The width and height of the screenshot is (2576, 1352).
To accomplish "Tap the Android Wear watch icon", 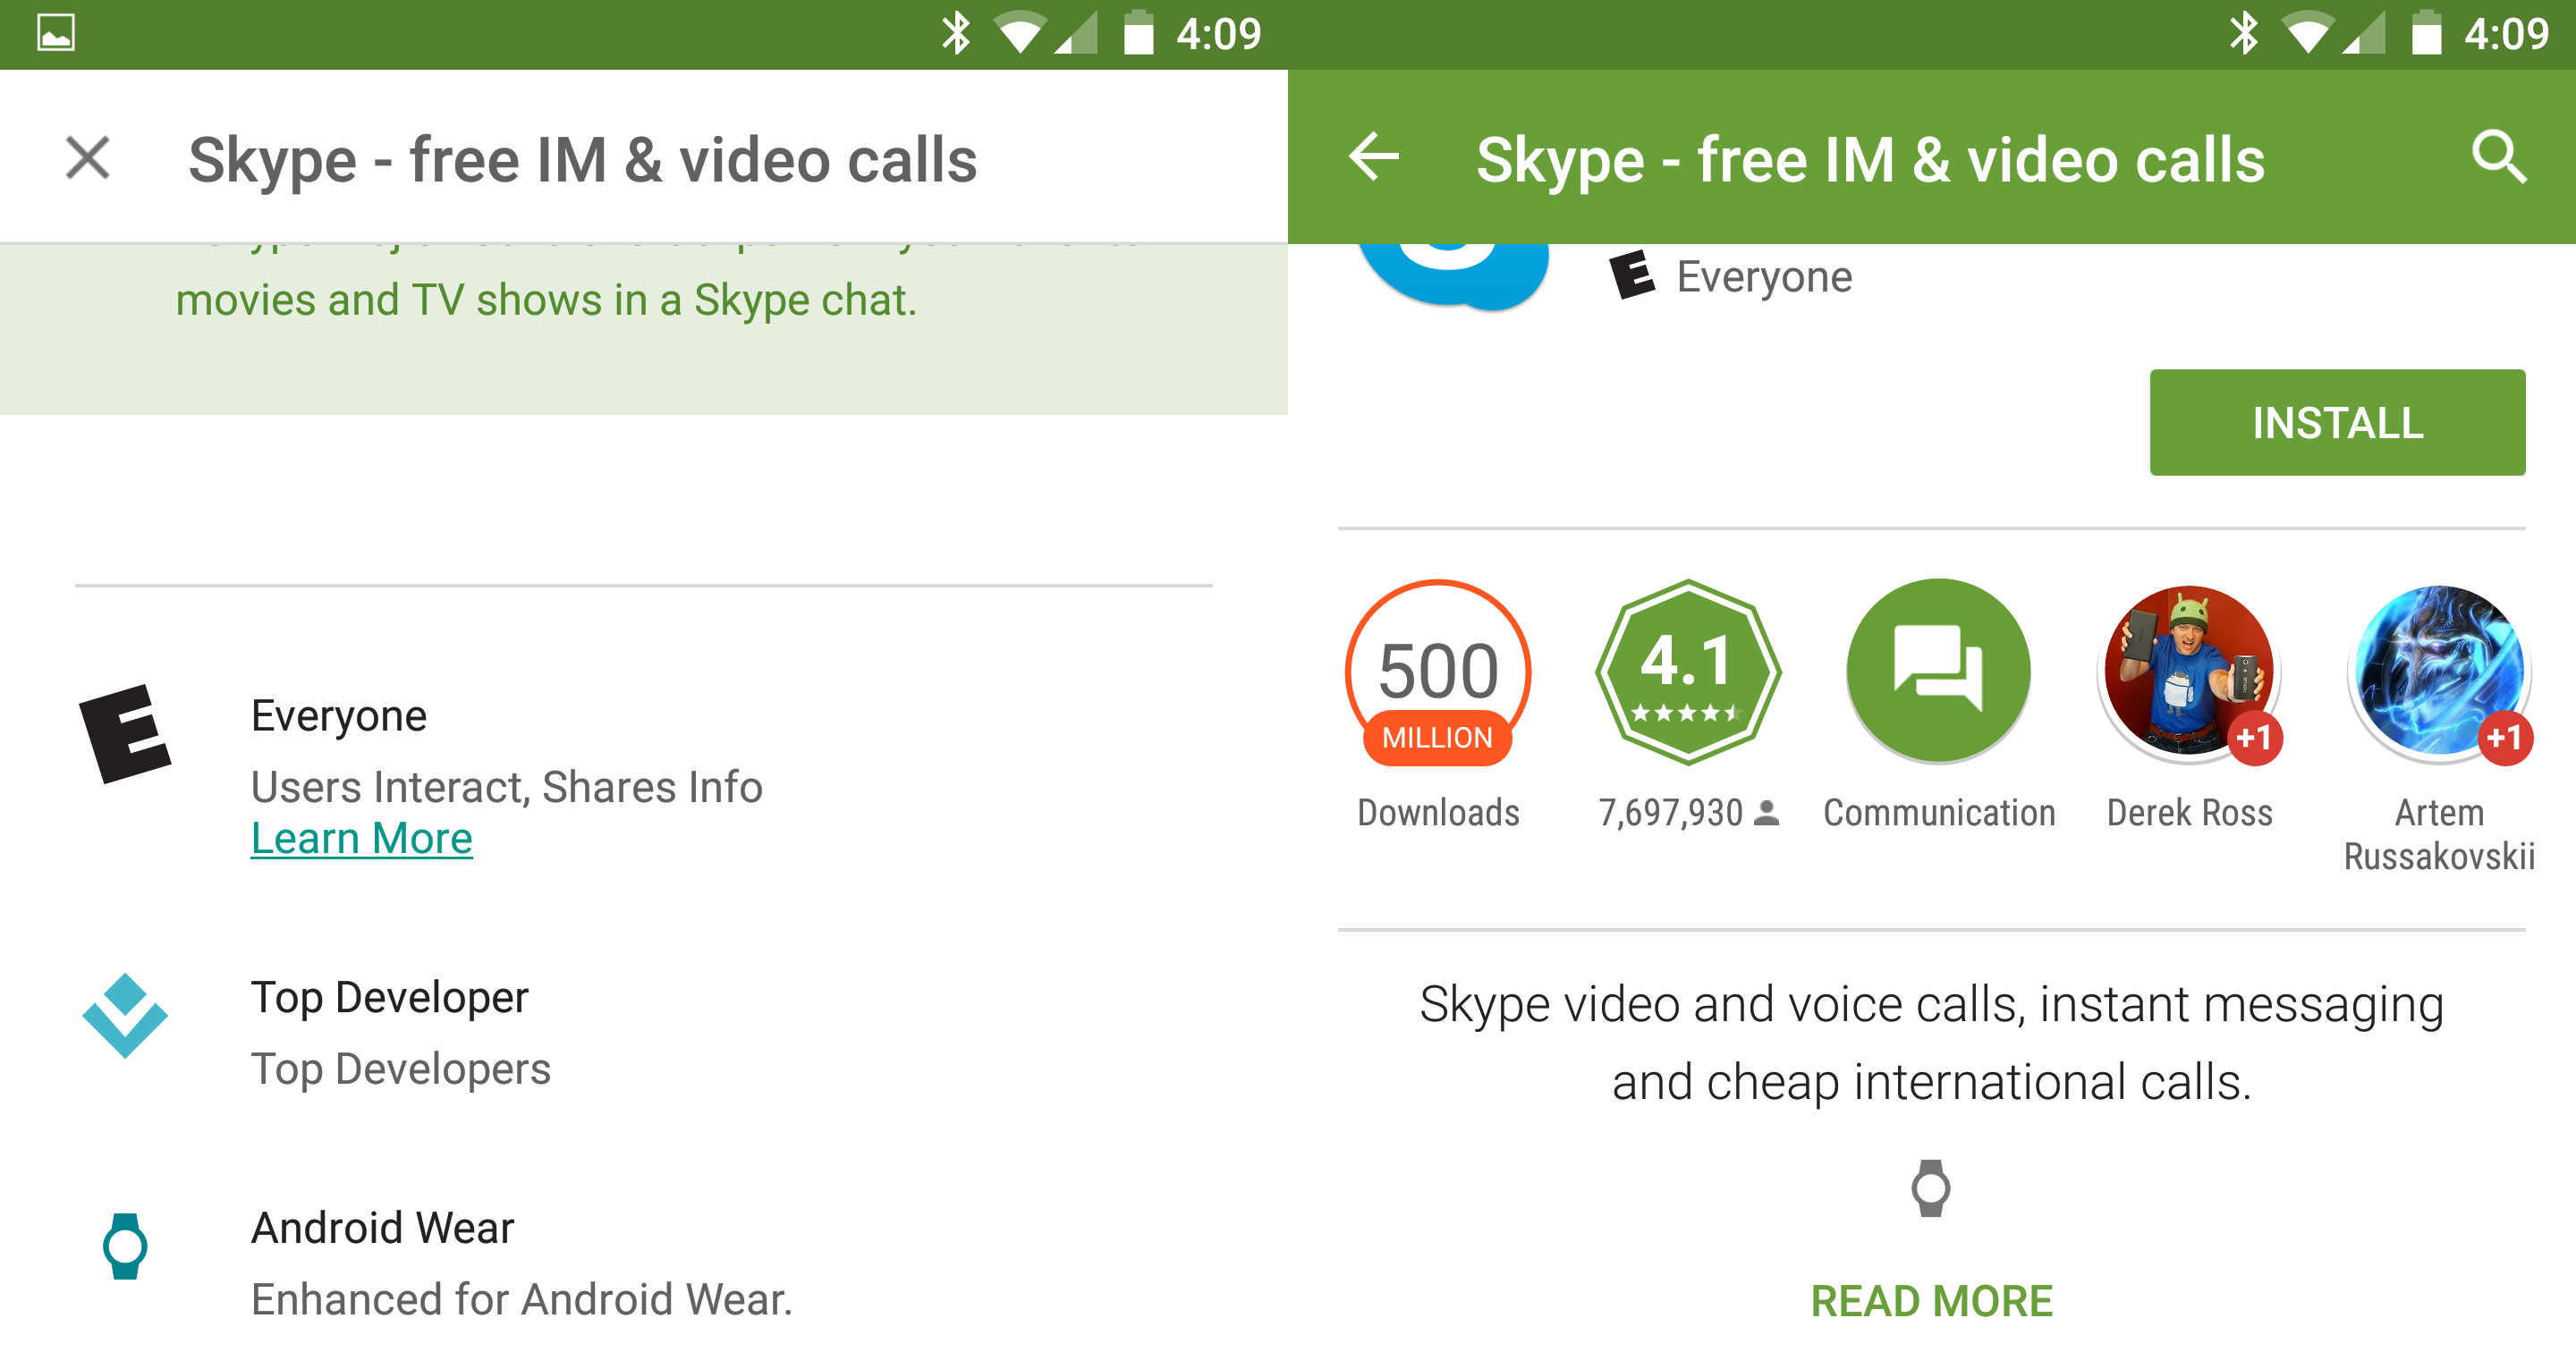I will pos(125,1246).
